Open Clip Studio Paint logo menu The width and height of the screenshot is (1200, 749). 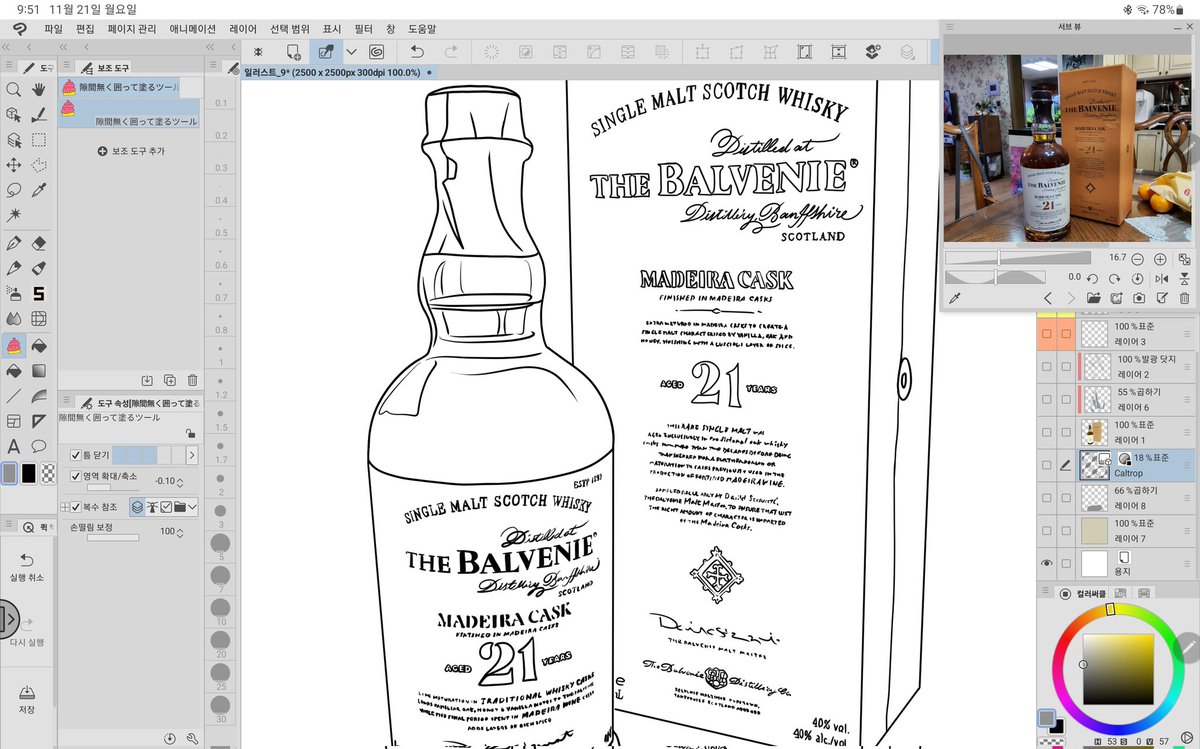coord(19,29)
